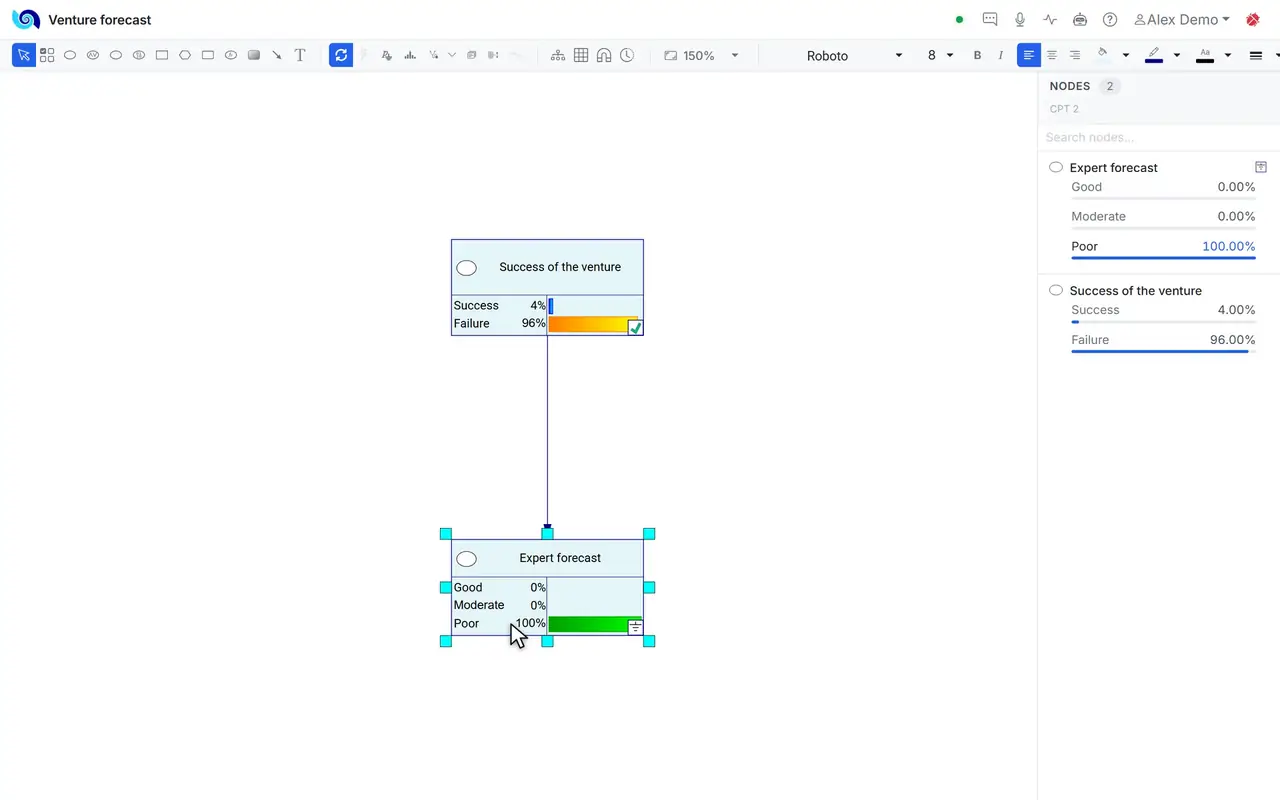Open the help question mark icon
The height and width of the screenshot is (800, 1280).
coord(1110,19)
